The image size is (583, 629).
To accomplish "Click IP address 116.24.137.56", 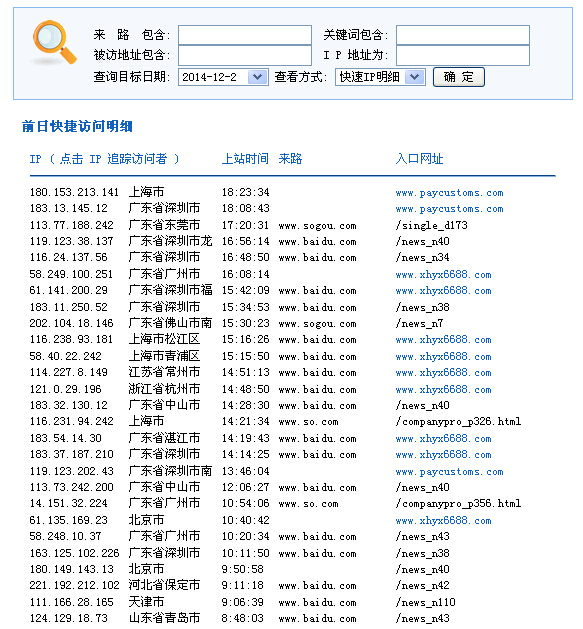I will [69, 257].
